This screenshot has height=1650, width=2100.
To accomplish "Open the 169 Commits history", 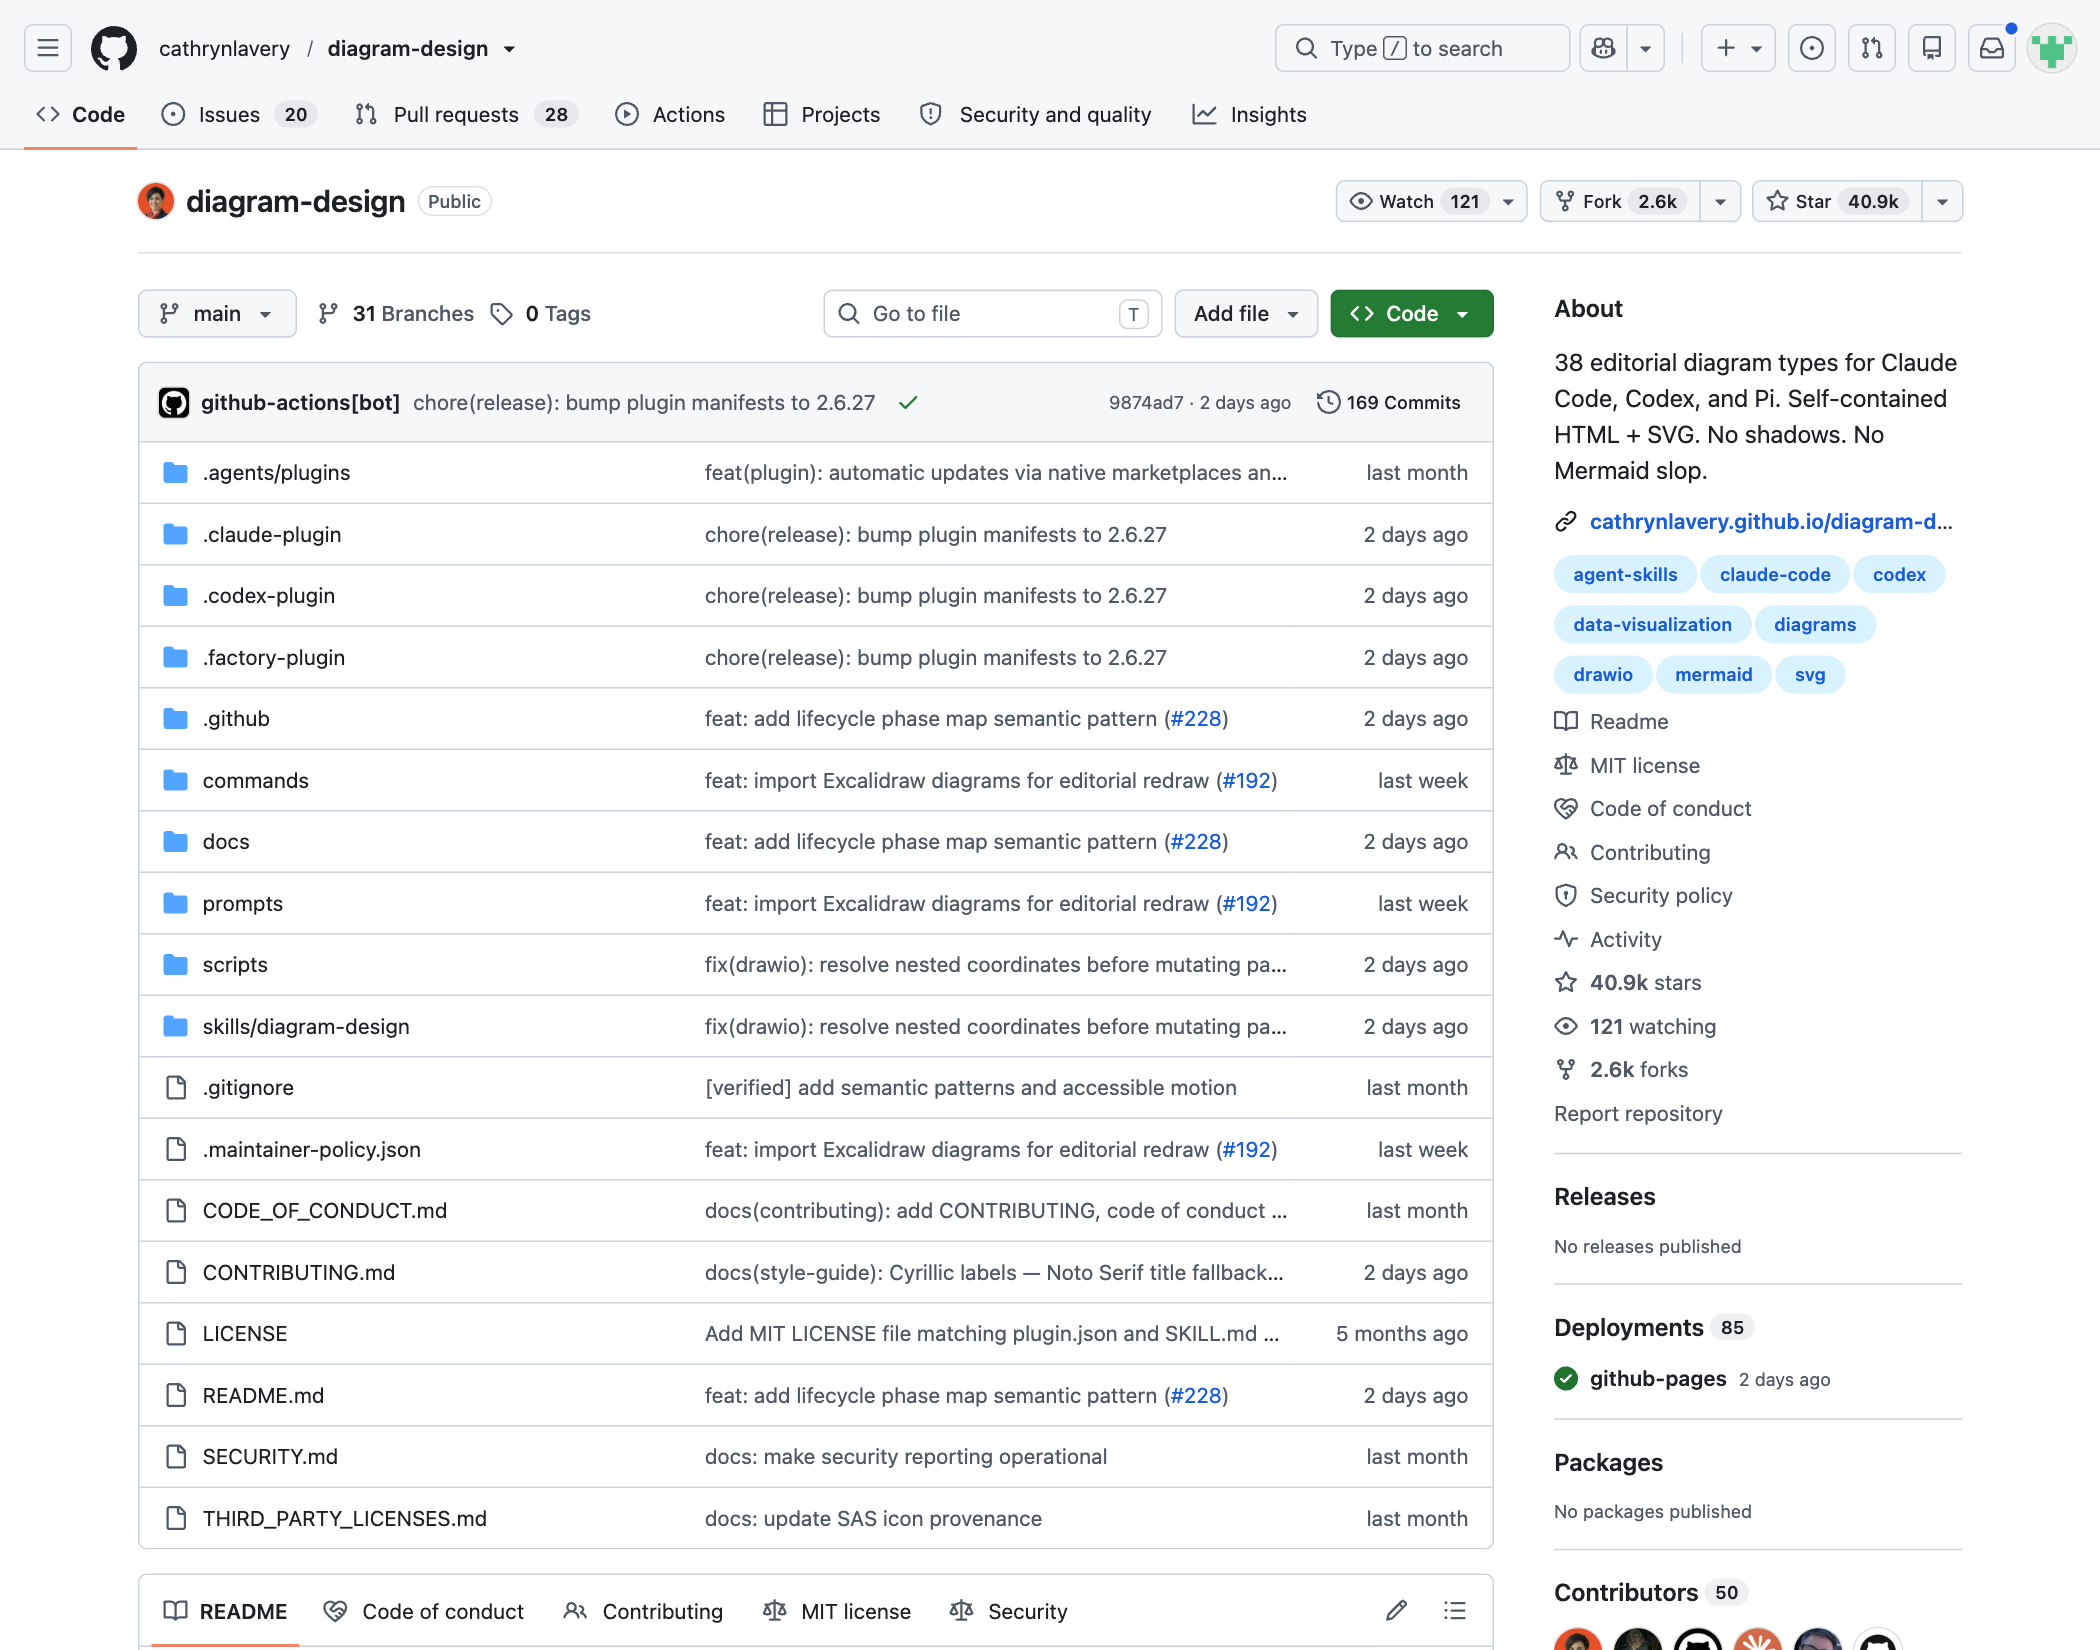I will 1388,402.
